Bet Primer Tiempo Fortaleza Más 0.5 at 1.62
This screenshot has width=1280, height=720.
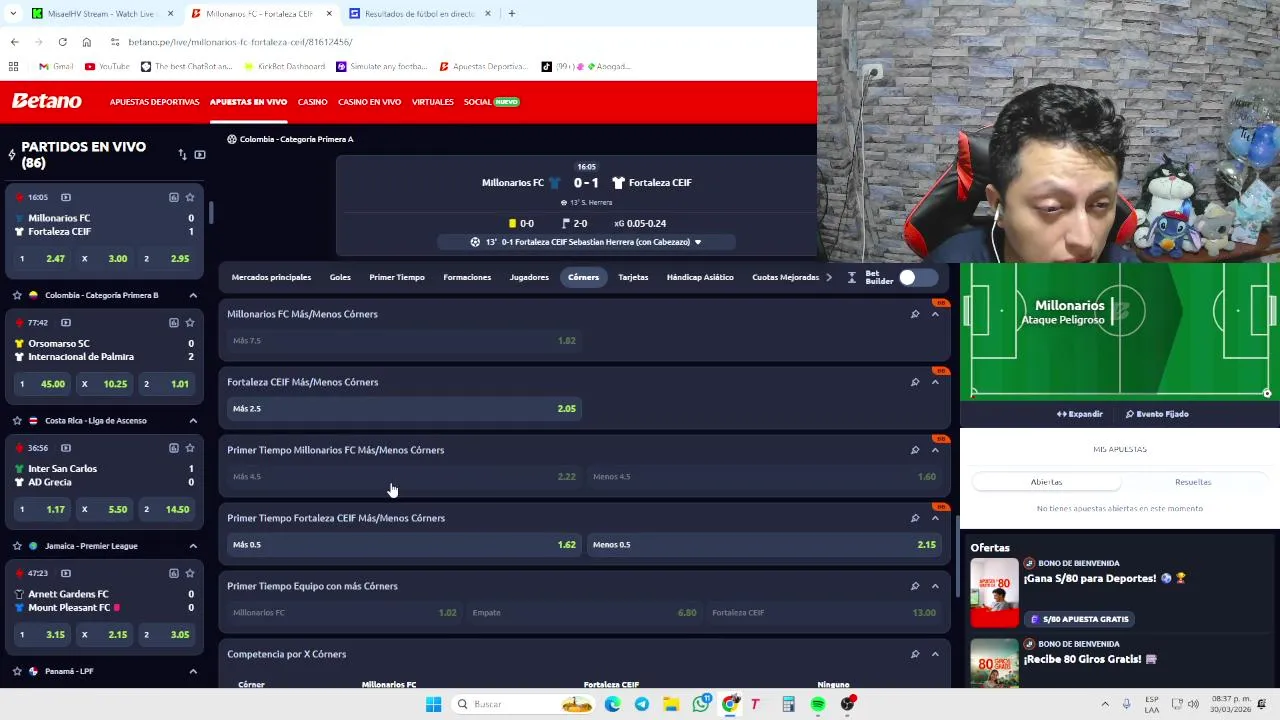[404, 544]
